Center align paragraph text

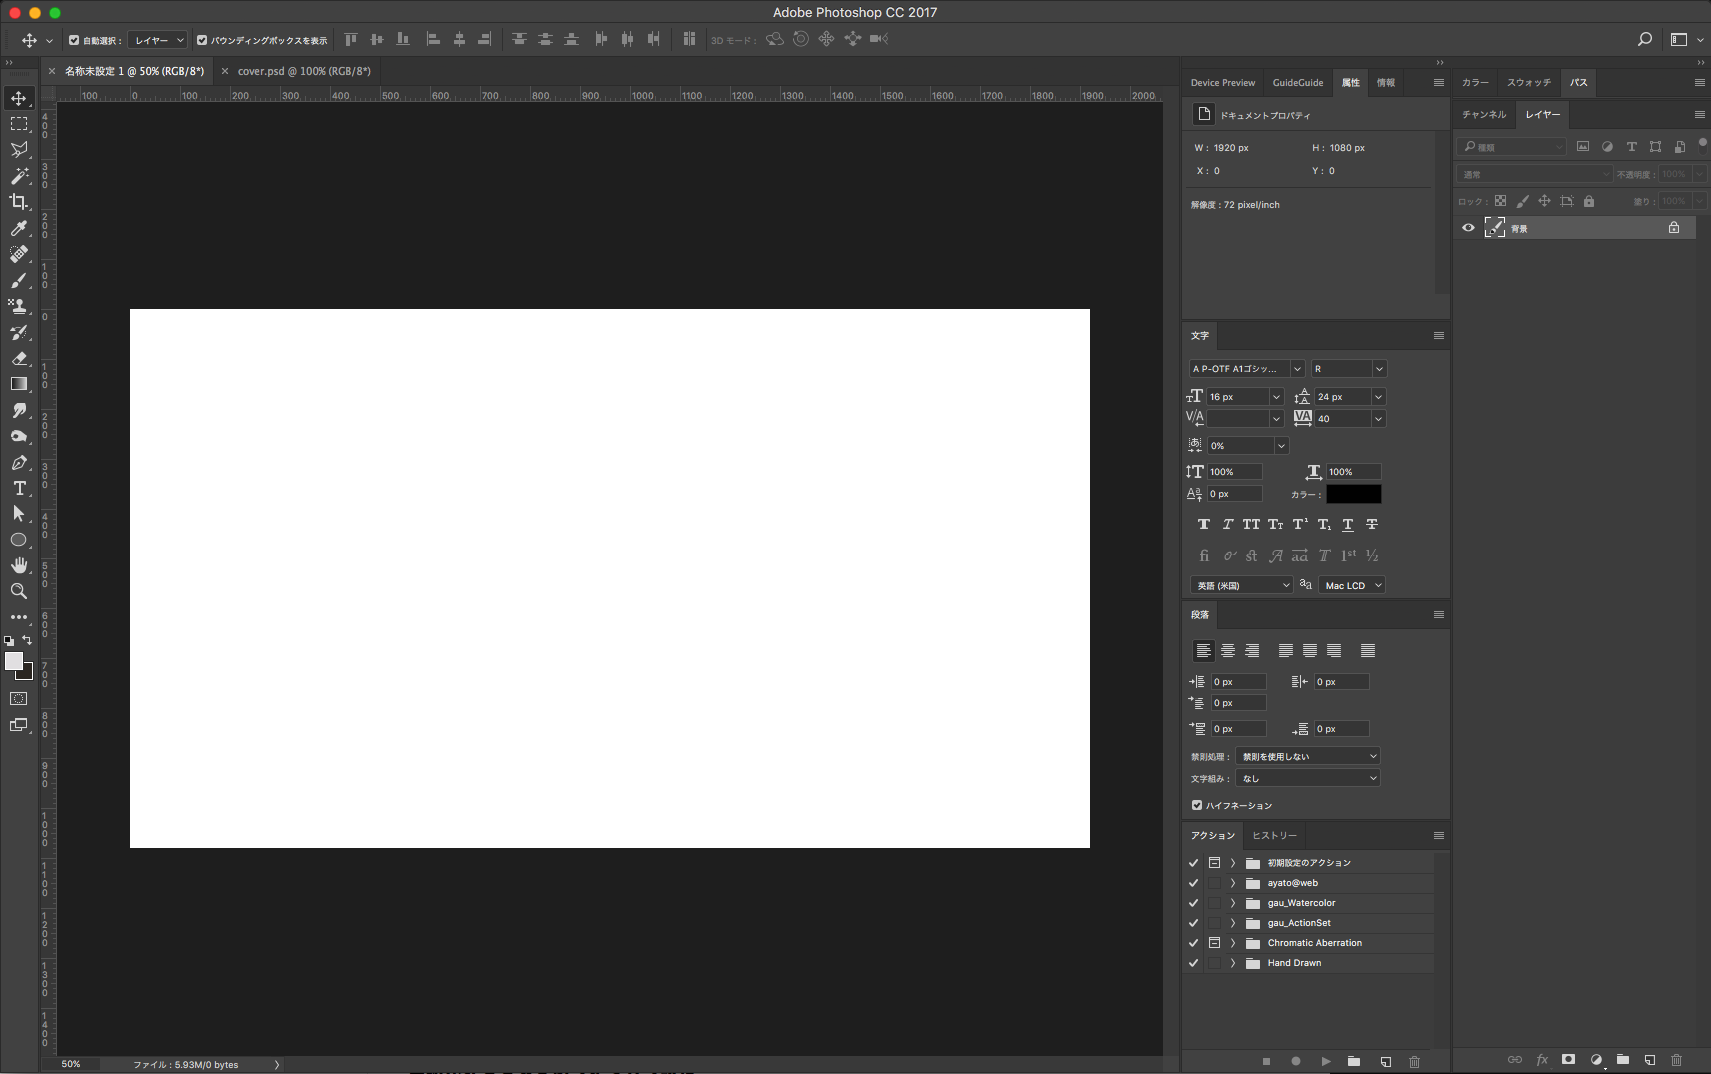click(x=1228, y=651)
